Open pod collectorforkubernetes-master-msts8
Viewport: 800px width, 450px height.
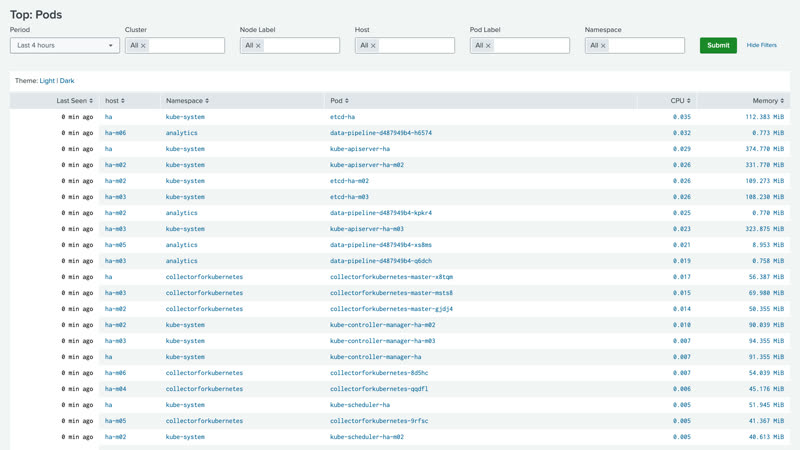(x=391, y=293)
